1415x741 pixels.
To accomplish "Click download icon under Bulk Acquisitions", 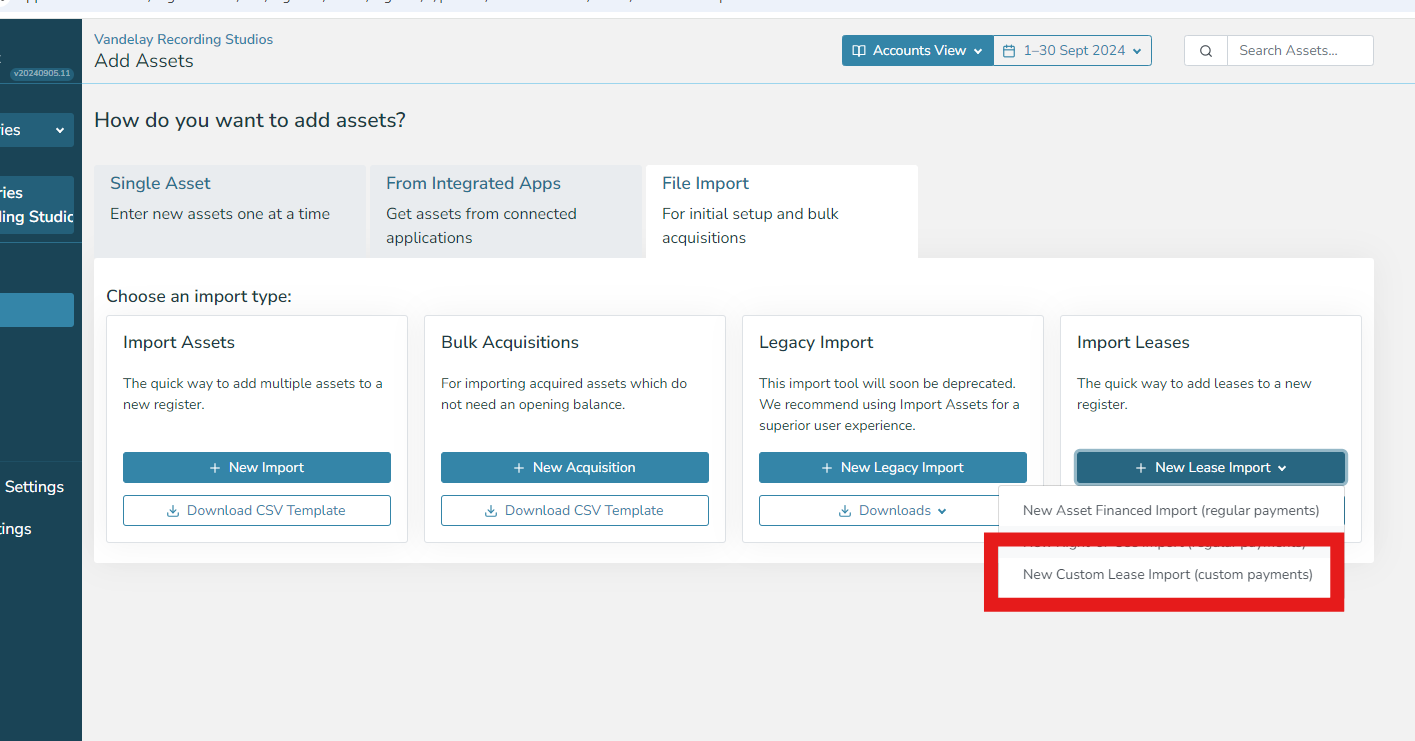I will (x=491, y=511).
